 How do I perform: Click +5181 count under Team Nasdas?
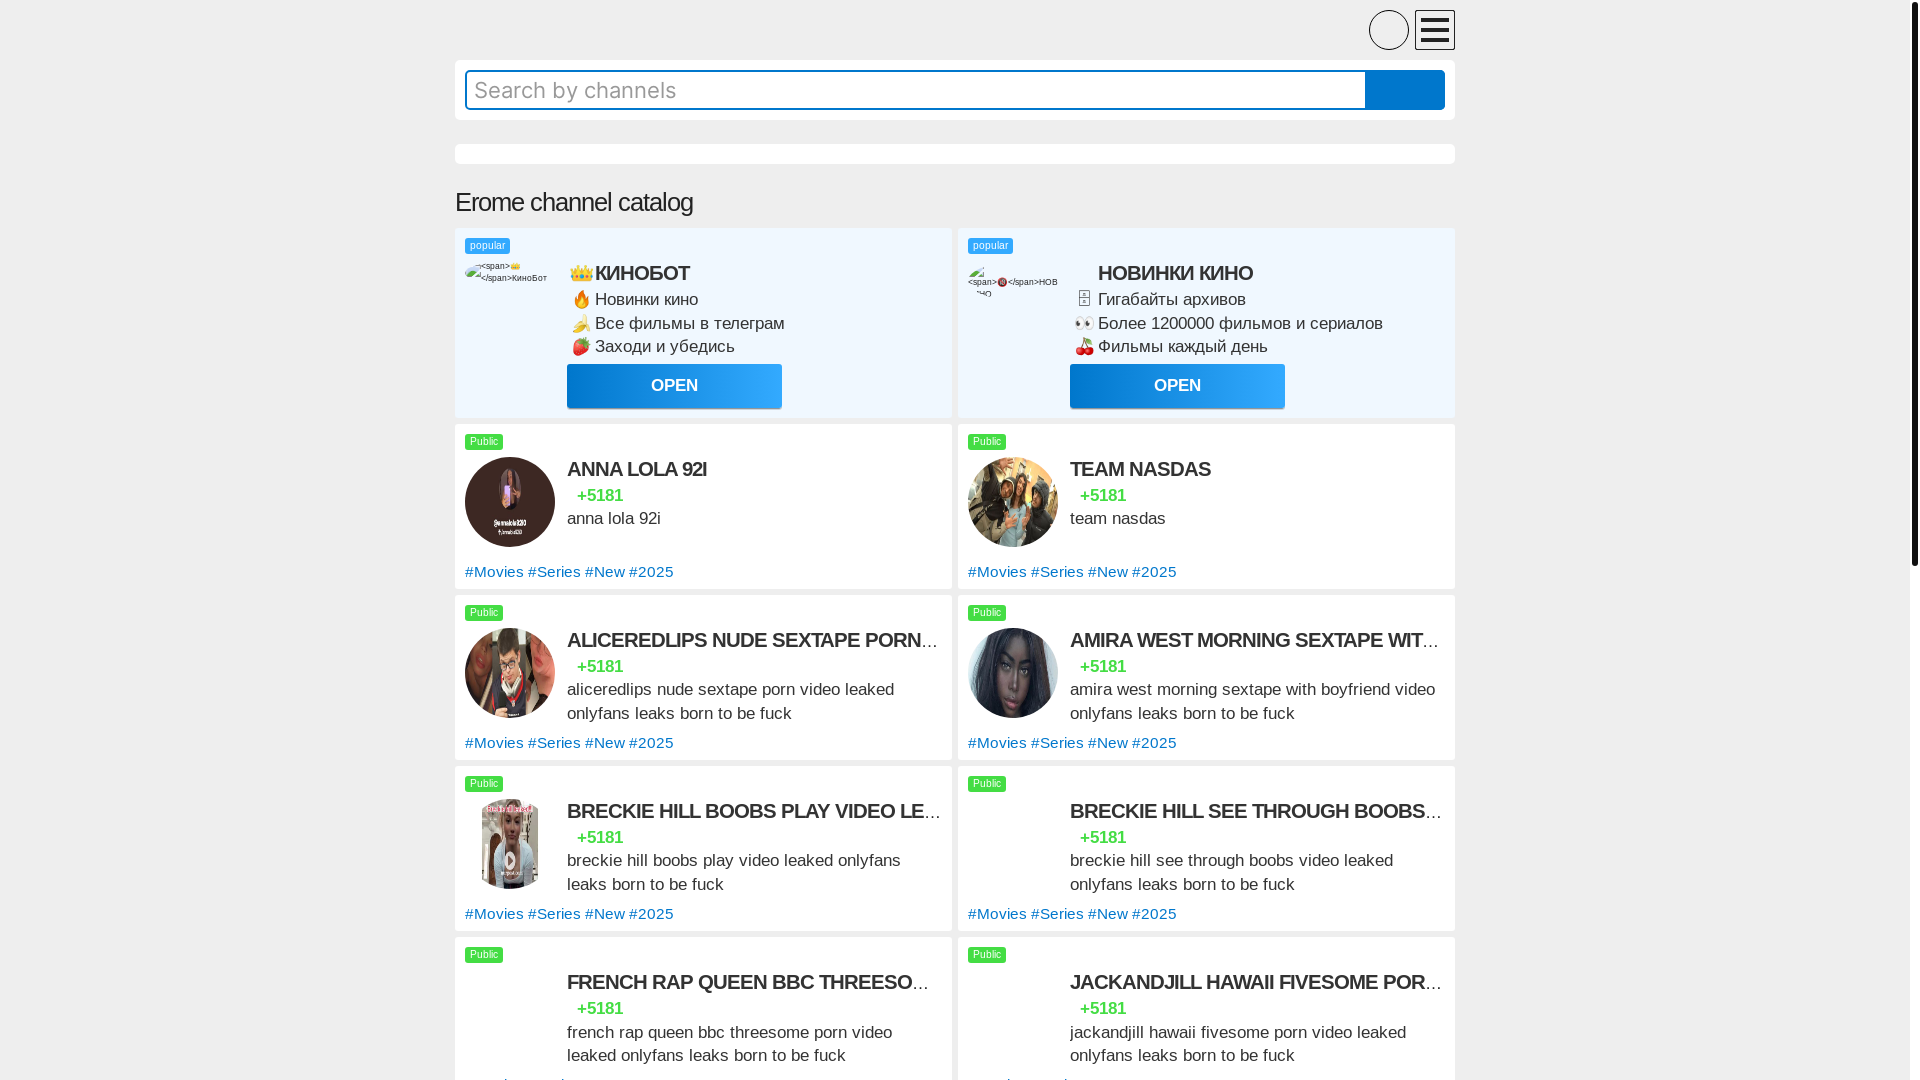[x=1102, y=496]
